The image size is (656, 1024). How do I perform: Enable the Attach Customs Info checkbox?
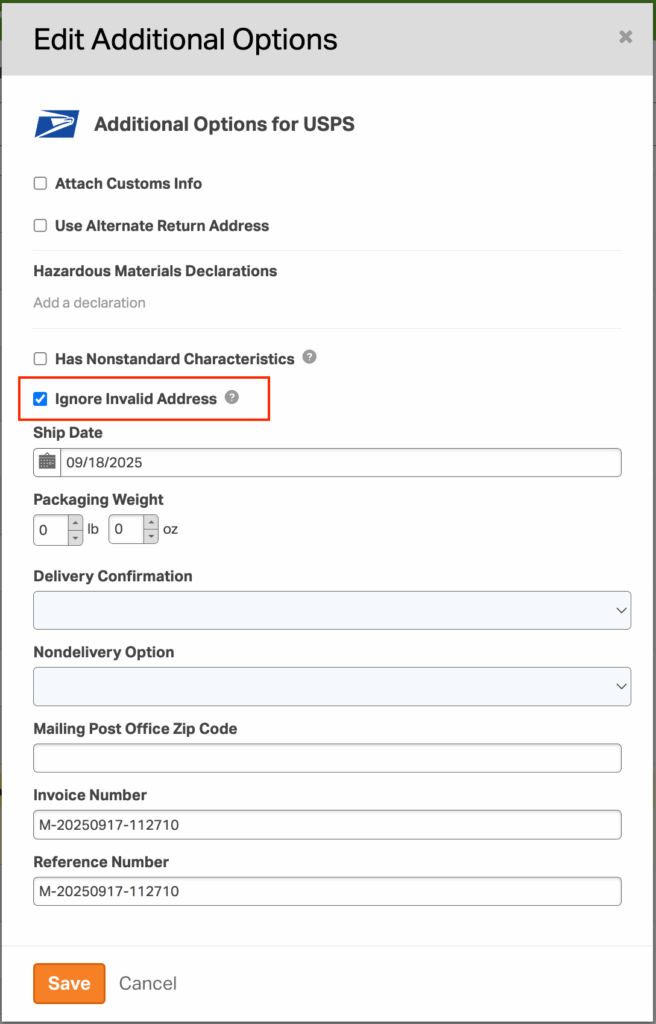coord(41,183)
